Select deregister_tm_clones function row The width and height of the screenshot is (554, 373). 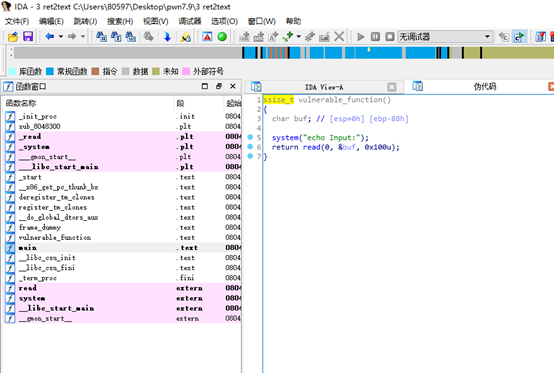coord(123,197)
